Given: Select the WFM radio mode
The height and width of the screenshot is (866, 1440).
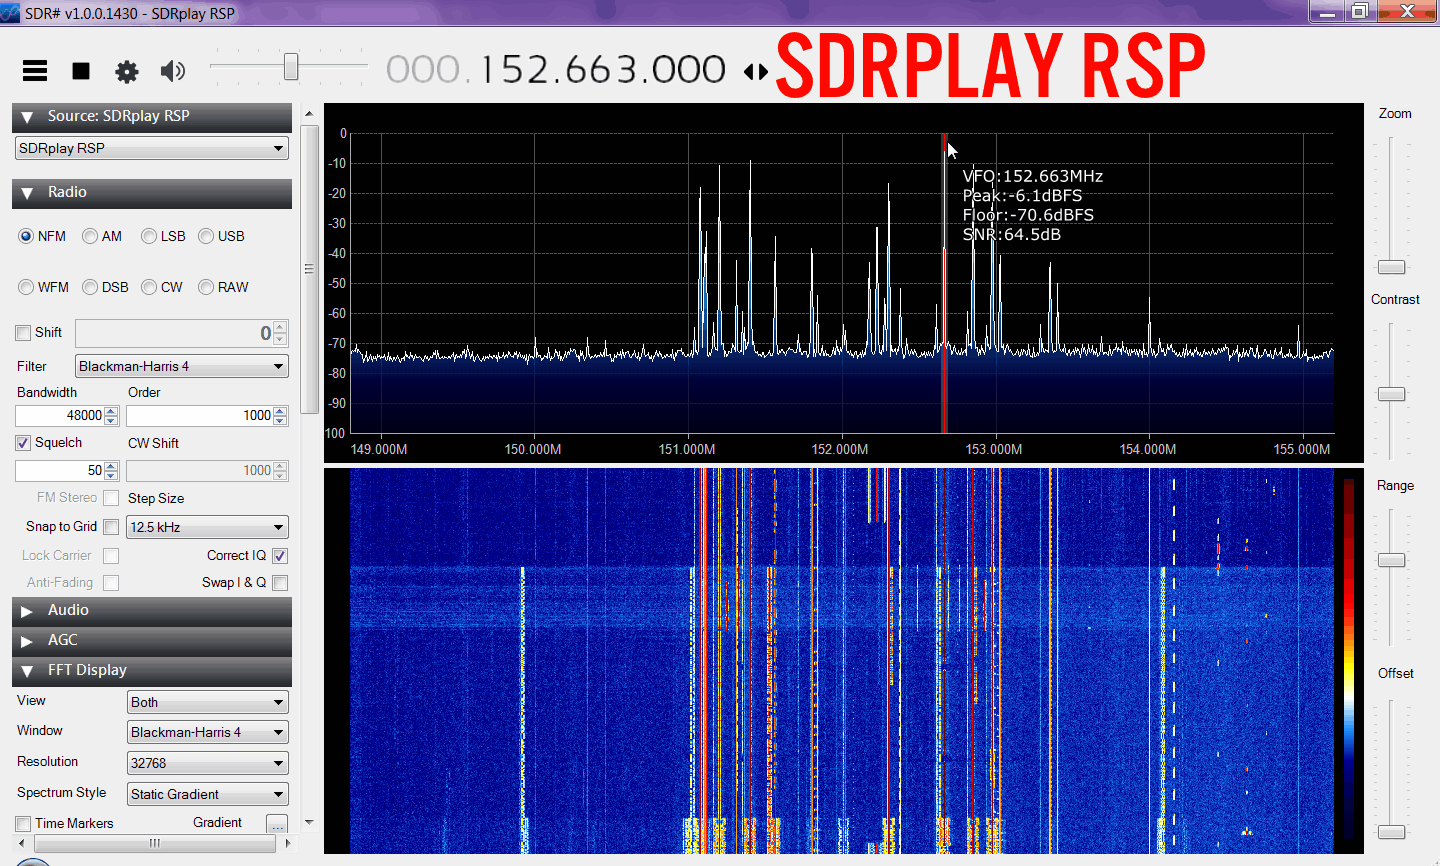Looking at the screenshot, I should pos(26,287).
